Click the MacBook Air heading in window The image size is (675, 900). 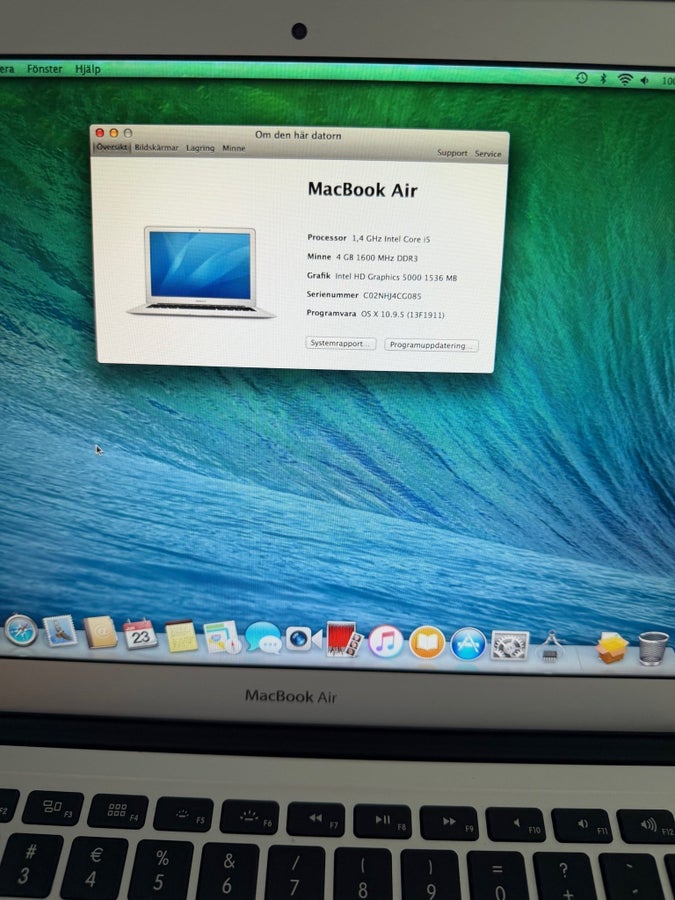[362, 190]
